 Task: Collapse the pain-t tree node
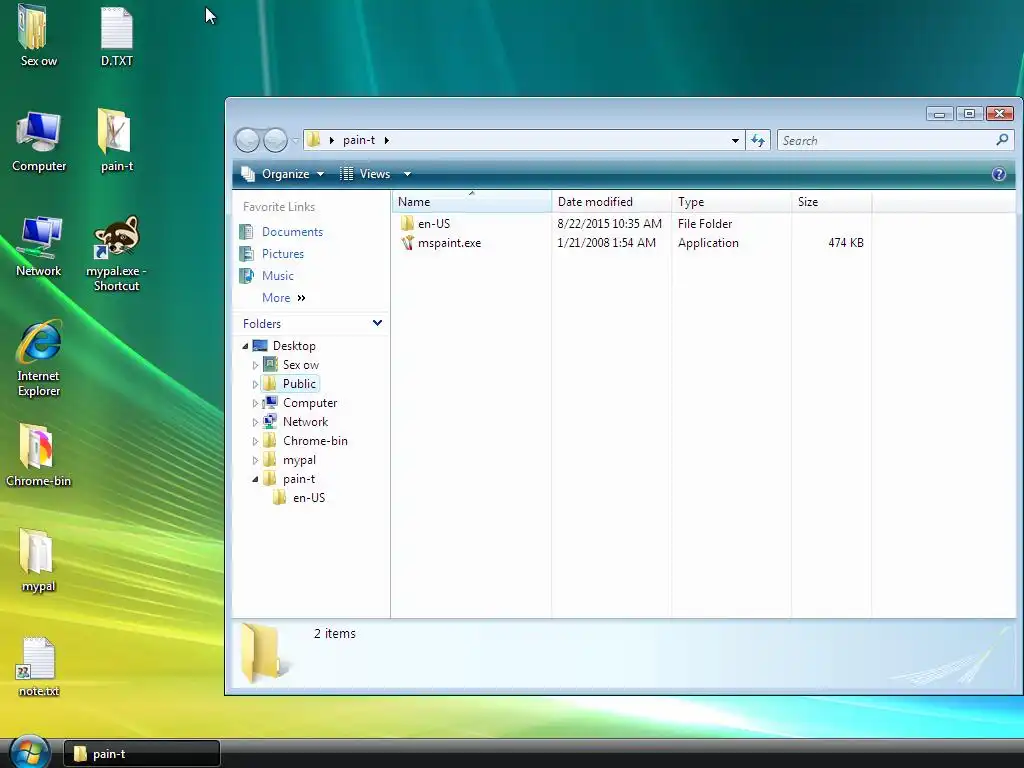255,479
